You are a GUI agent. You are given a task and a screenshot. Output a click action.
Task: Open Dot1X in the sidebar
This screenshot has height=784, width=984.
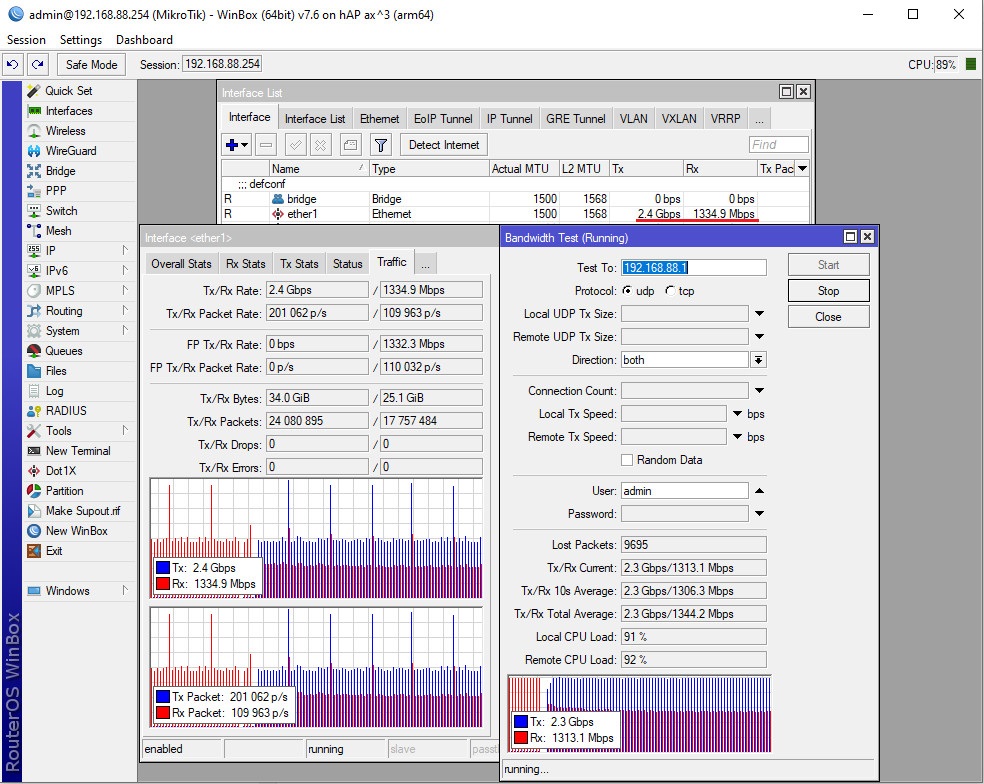point(61,471)
